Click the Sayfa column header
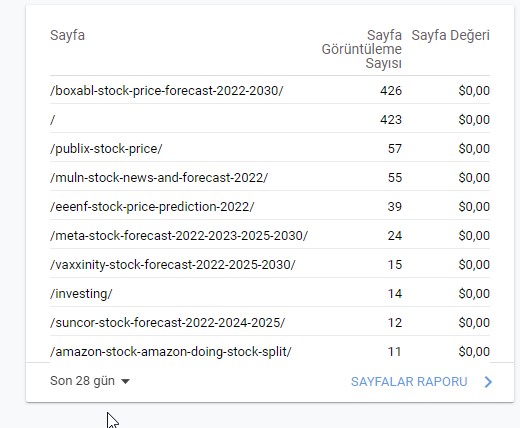Viewport: 520px width, 428px height. tap(67, 35)
